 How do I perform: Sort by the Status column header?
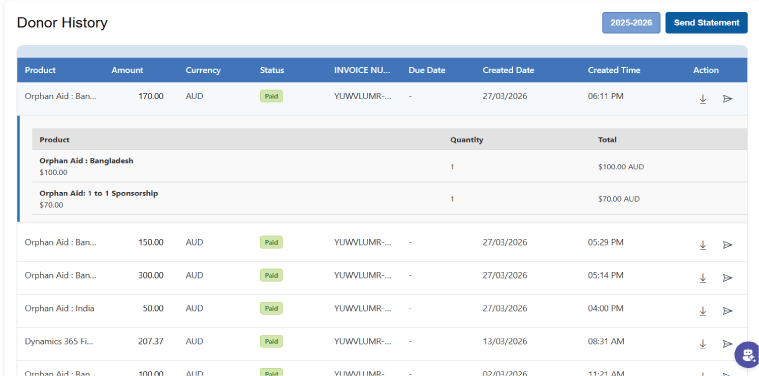[x=272, y=70]
